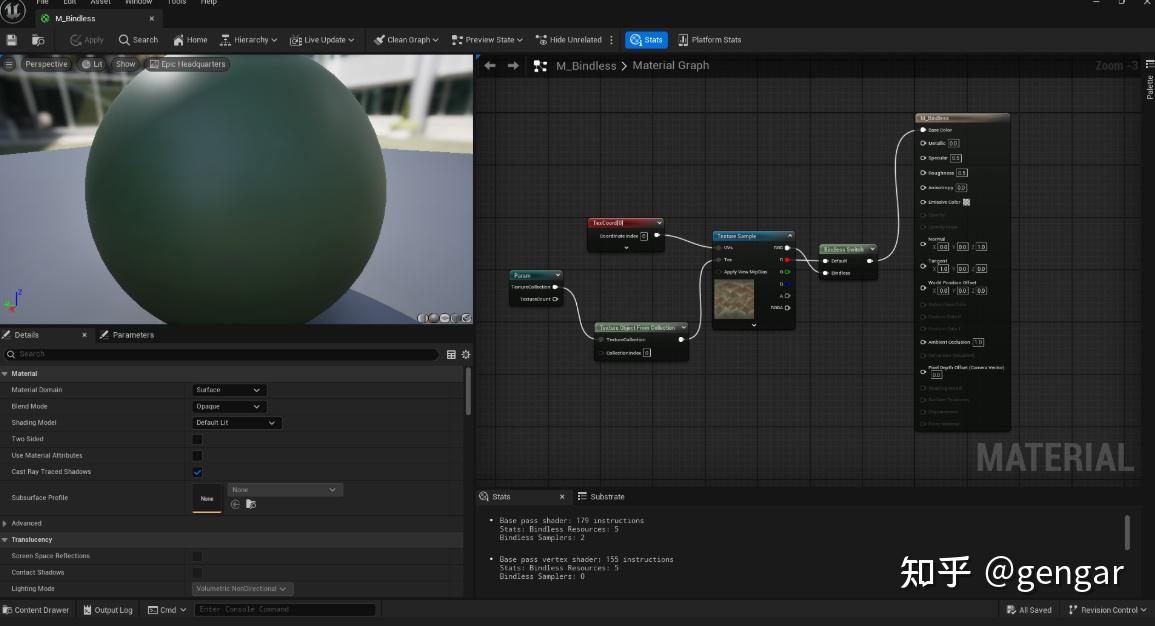Click the Param TextureCount output pin

click(x=555, y=299)
